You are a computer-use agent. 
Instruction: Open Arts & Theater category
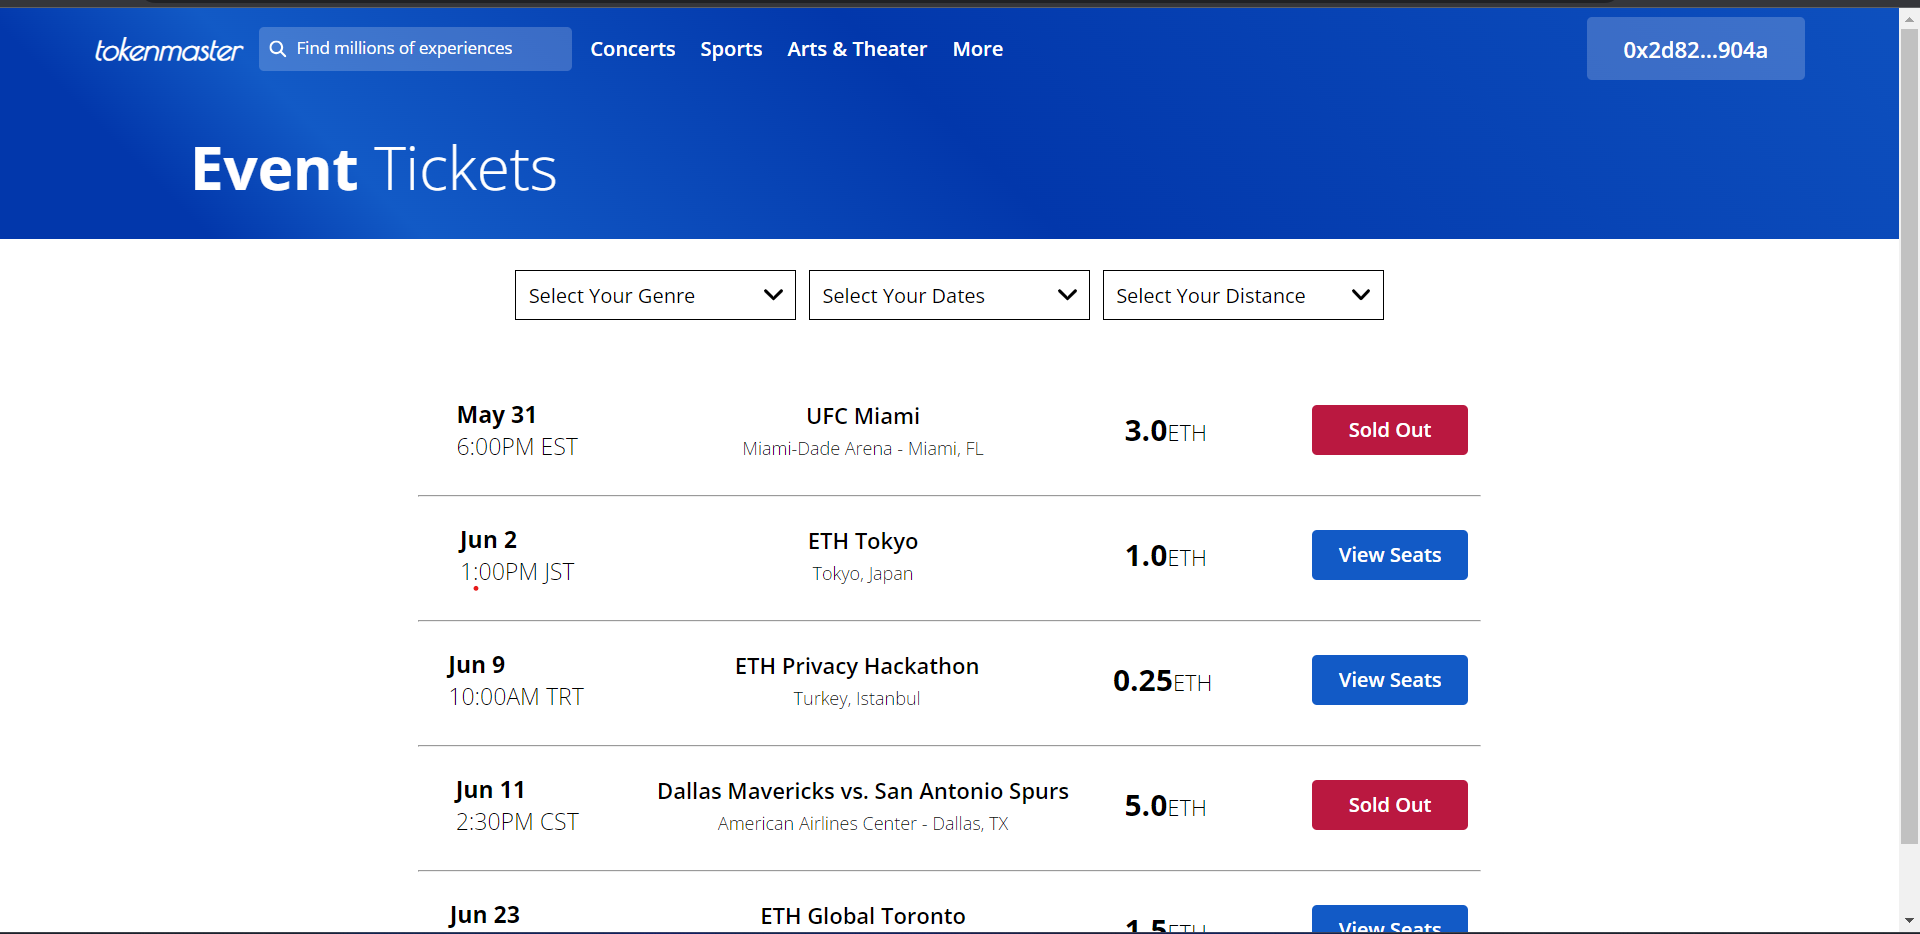click(857, 49)
